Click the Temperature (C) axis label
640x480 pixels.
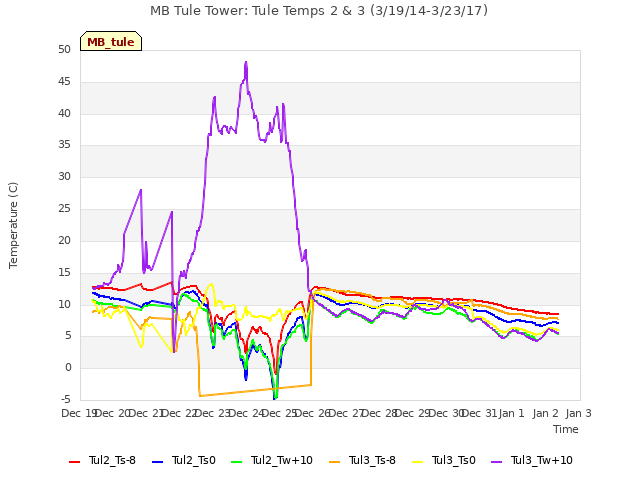(13, 225)
